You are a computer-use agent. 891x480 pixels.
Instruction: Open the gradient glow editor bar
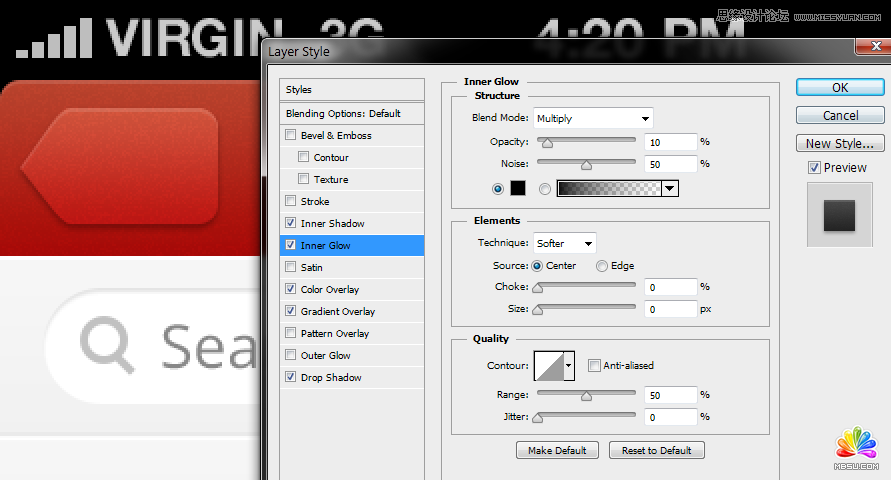tap(609, 188)
